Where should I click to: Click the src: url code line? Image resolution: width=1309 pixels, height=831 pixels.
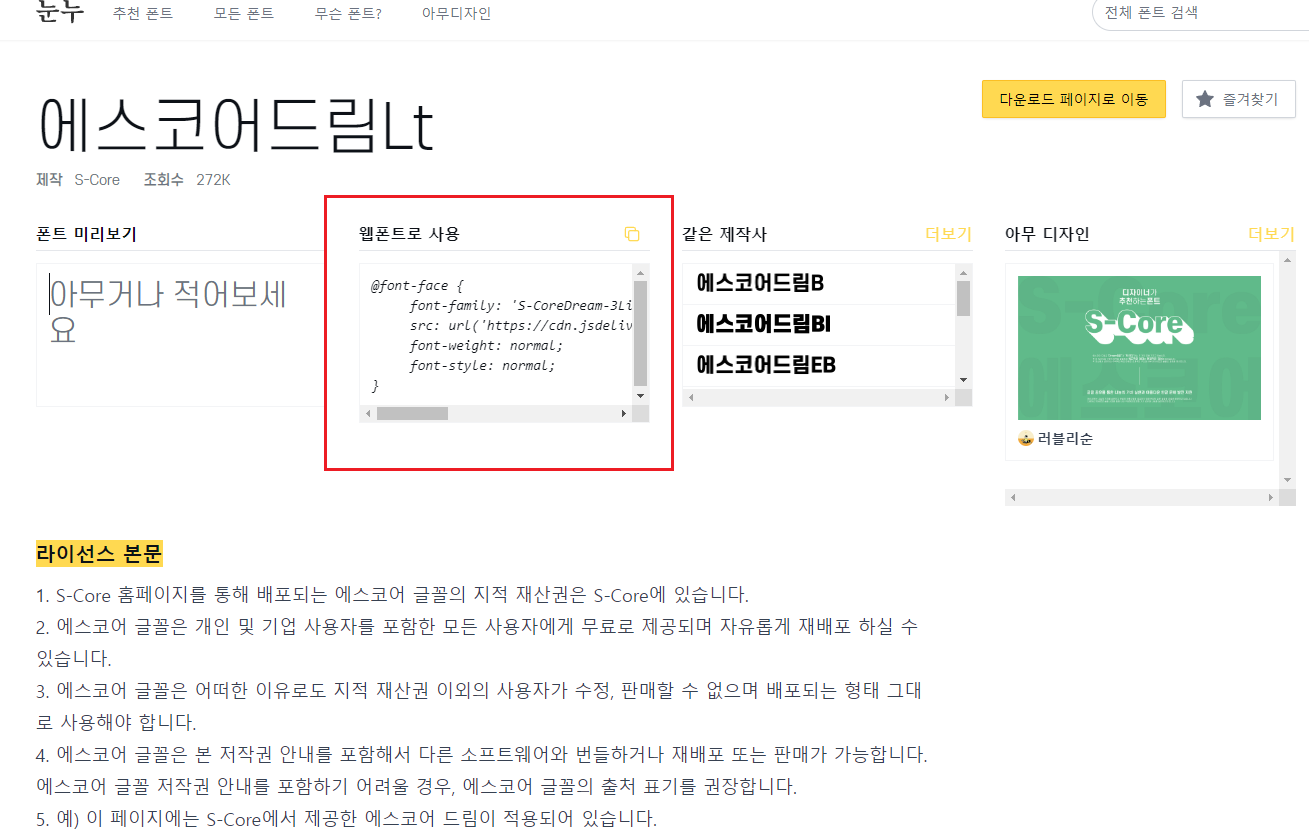pos(521,326)
